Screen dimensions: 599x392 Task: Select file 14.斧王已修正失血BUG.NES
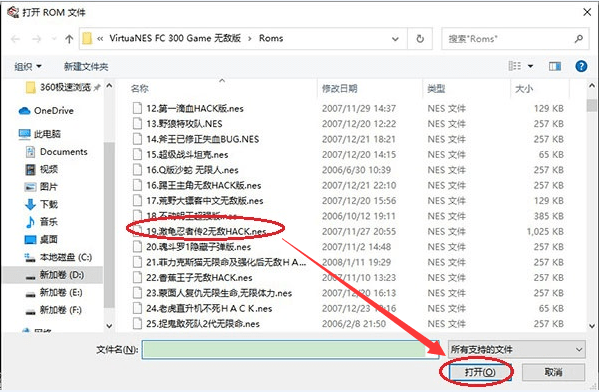click(202, 139)
